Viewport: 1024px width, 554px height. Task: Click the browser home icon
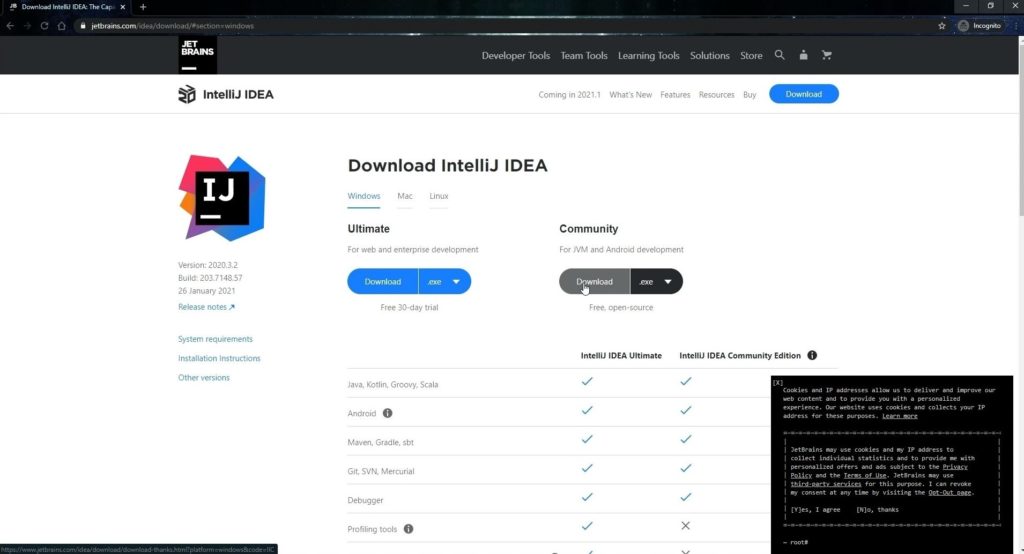pyautogui.click(x=61, y=25)
